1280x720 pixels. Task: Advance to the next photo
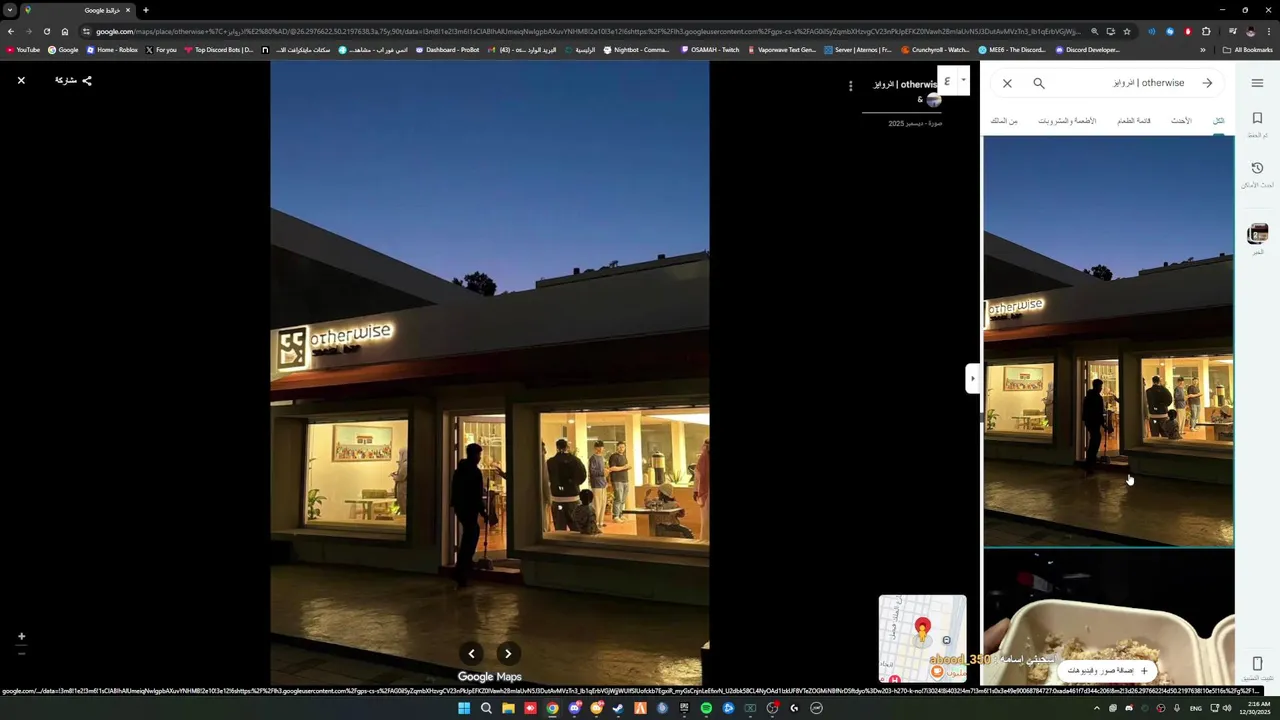point(508,654)
